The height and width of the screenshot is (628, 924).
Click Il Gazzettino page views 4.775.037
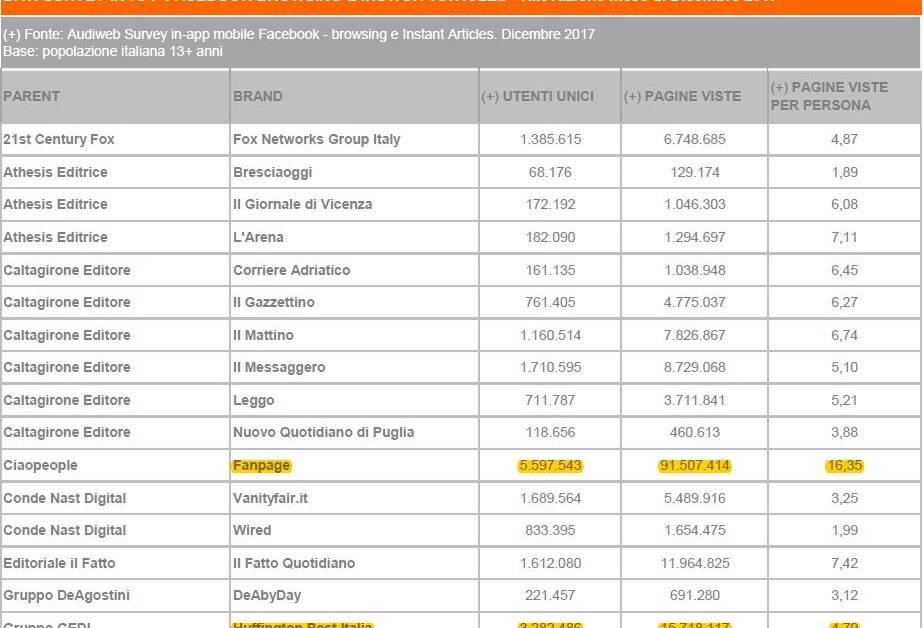coord(695,302)
